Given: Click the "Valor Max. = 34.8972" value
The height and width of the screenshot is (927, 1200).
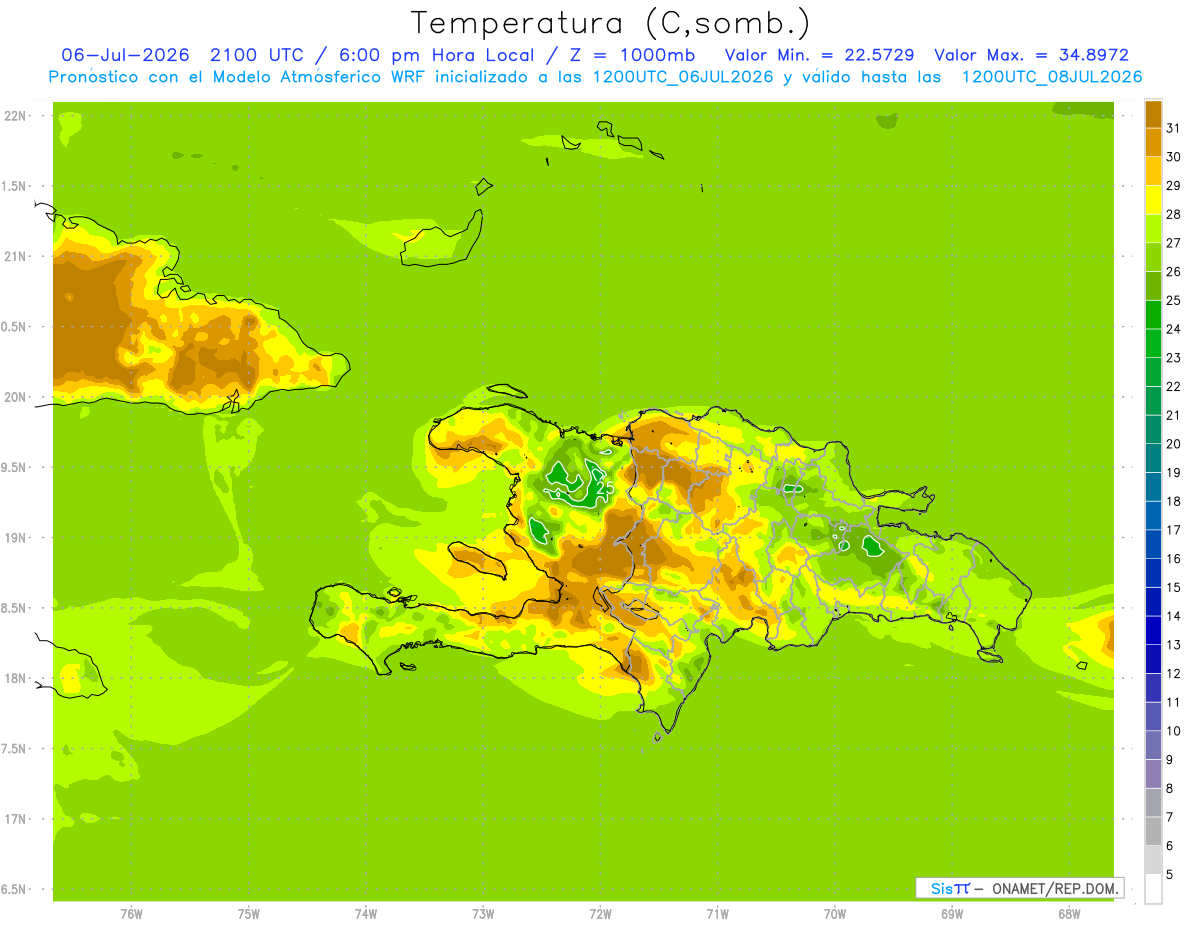Looking at the screenshot, I should click(1031, 55).
